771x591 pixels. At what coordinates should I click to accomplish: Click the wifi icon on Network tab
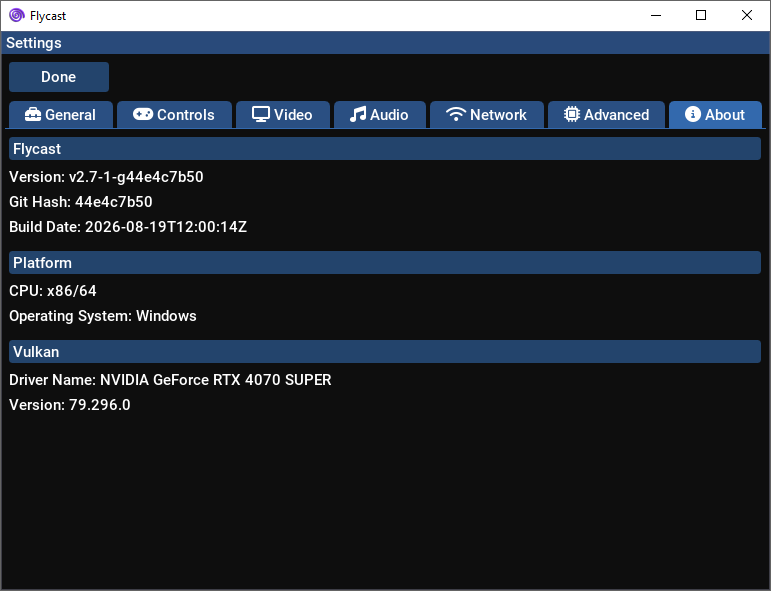point(456,115)
